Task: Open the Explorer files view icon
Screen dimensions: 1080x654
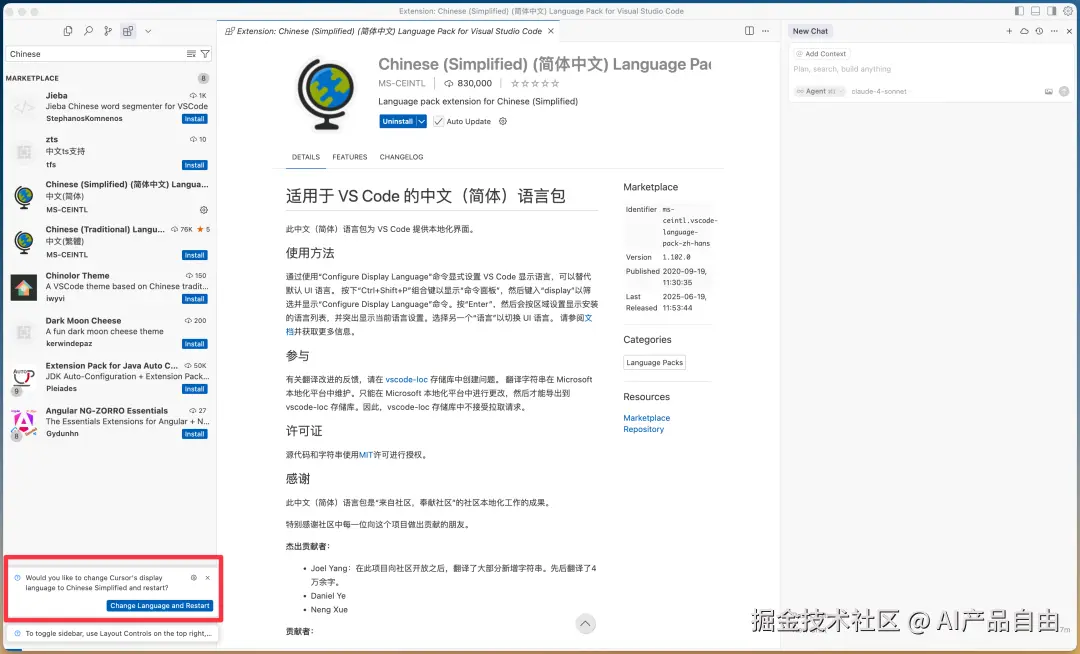Action: click(x=68, y=31)
